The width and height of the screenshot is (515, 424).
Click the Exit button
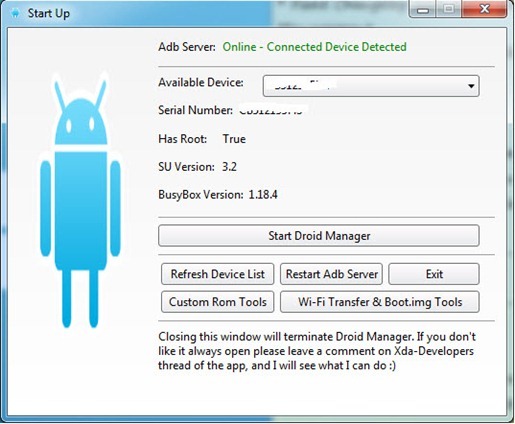click(x=434, y=274)
